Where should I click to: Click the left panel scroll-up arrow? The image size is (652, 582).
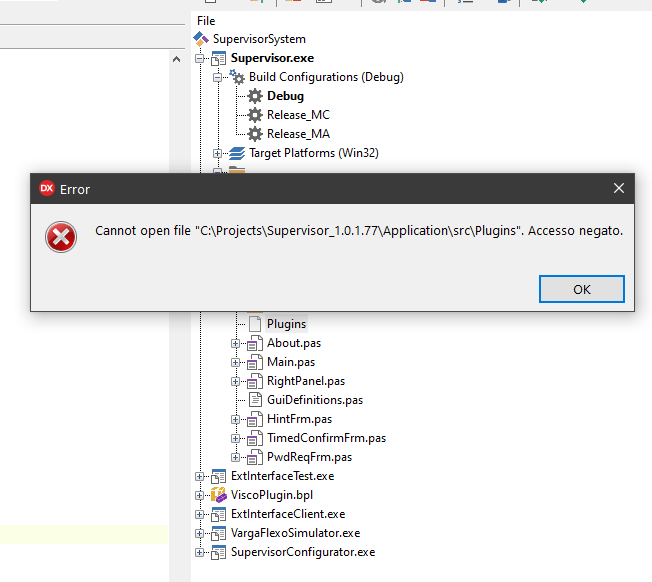pos(176,59)
